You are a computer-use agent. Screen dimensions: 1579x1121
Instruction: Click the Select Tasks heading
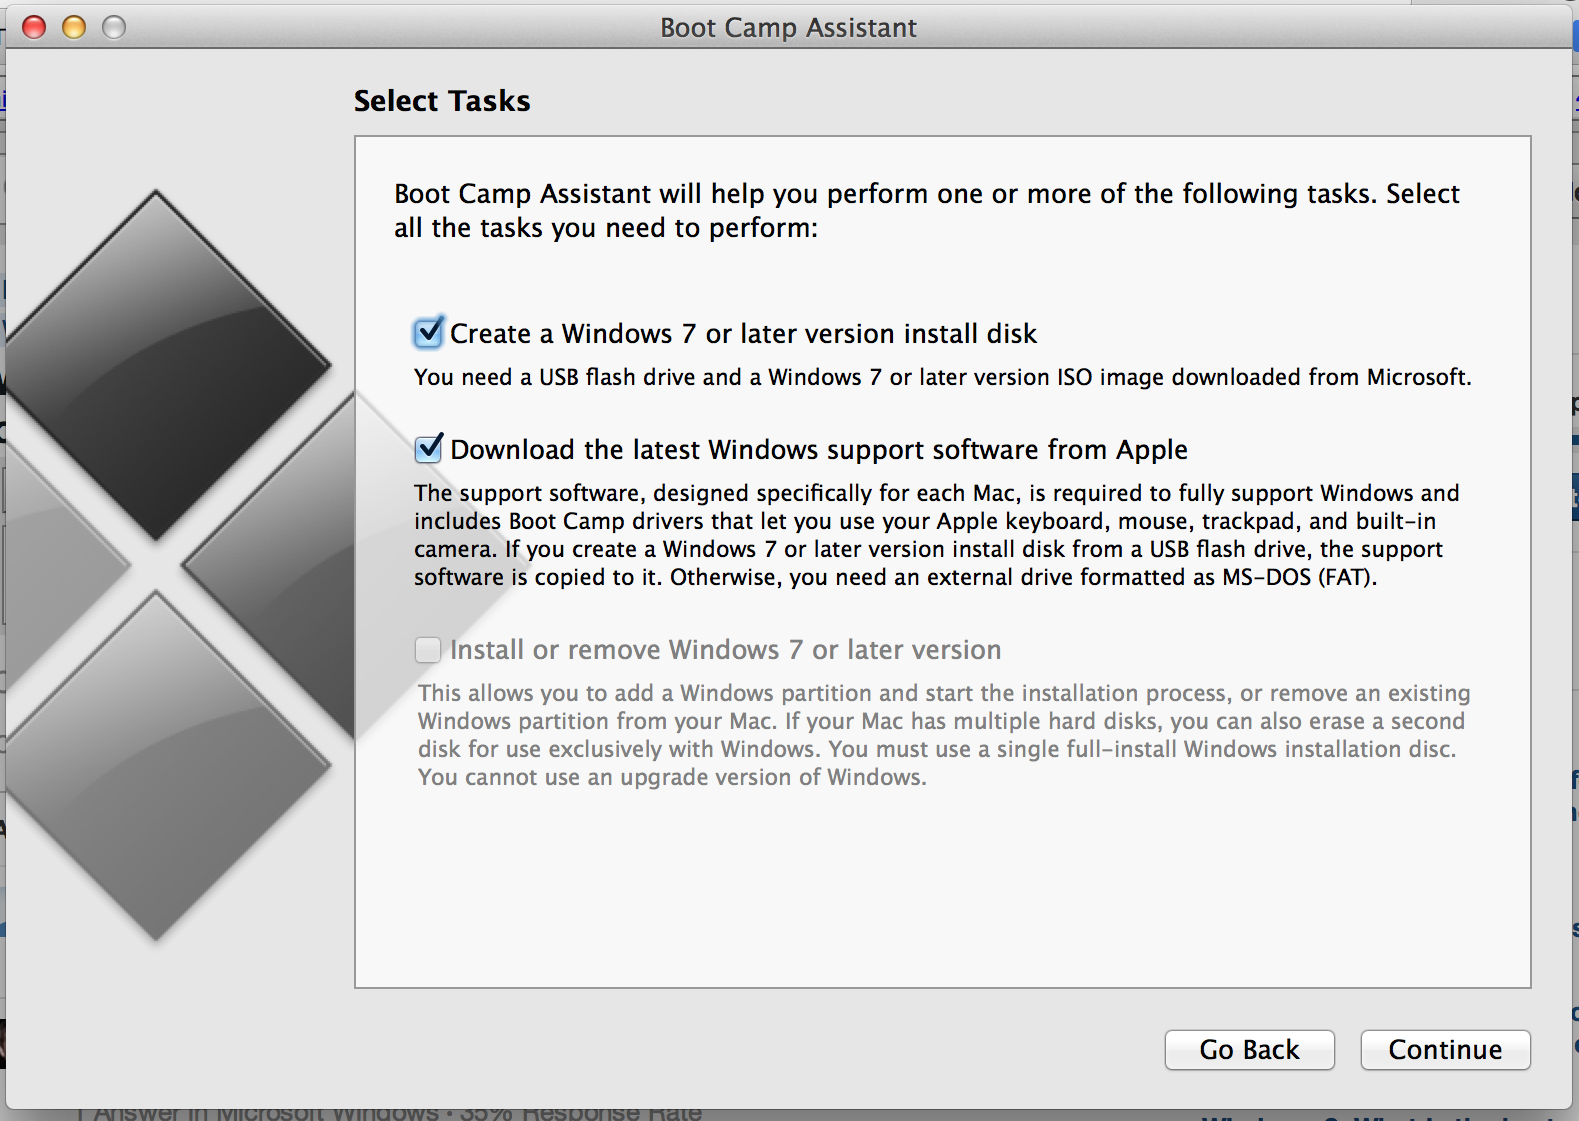pyautogui.click(x=442, y=101)
